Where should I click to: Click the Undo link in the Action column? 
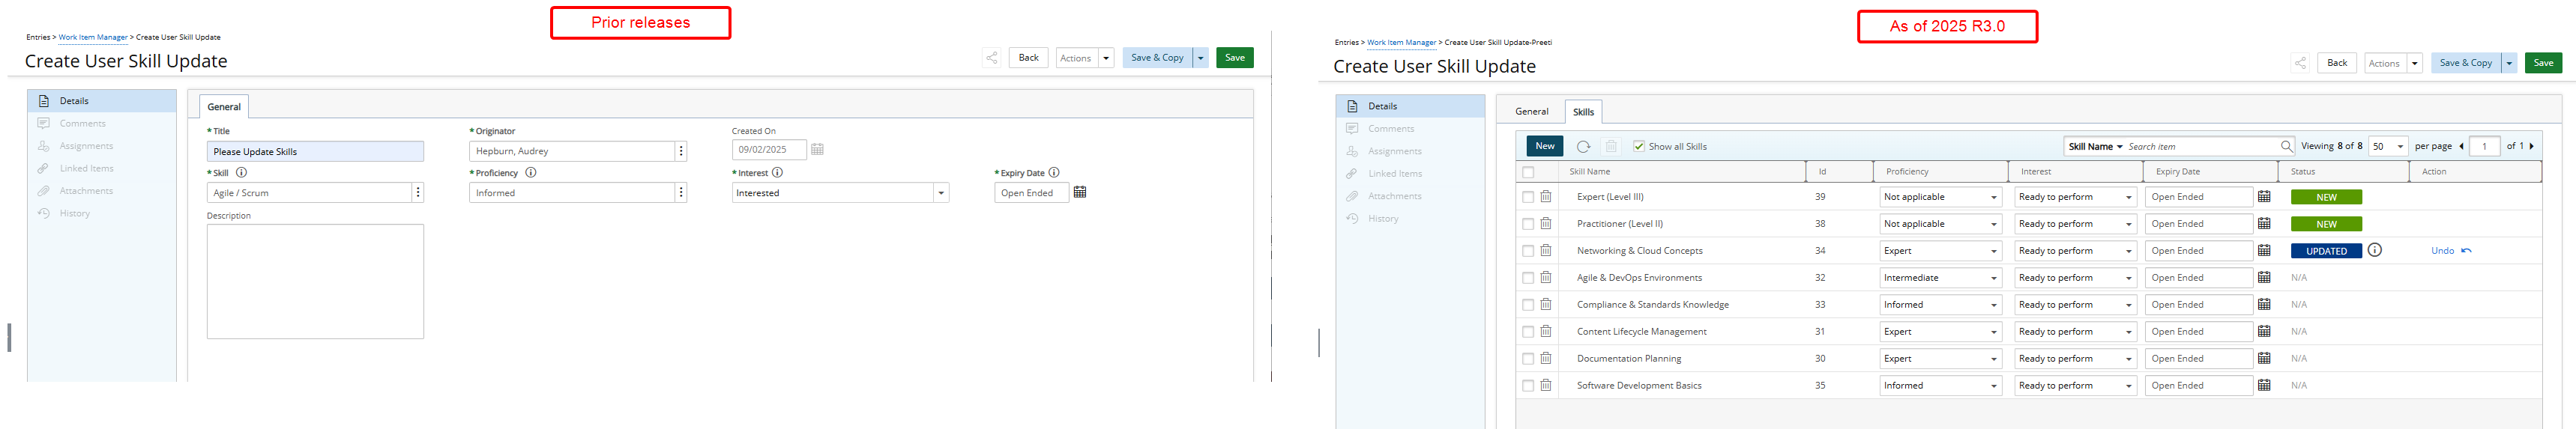point(2450,251)
